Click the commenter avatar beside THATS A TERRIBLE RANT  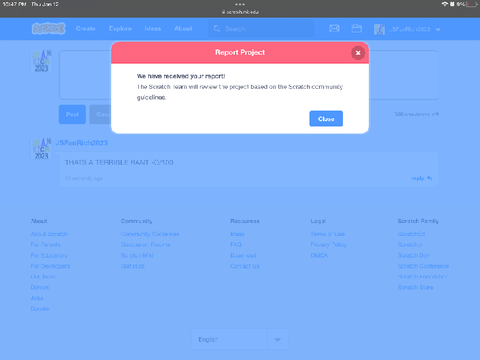41,149
